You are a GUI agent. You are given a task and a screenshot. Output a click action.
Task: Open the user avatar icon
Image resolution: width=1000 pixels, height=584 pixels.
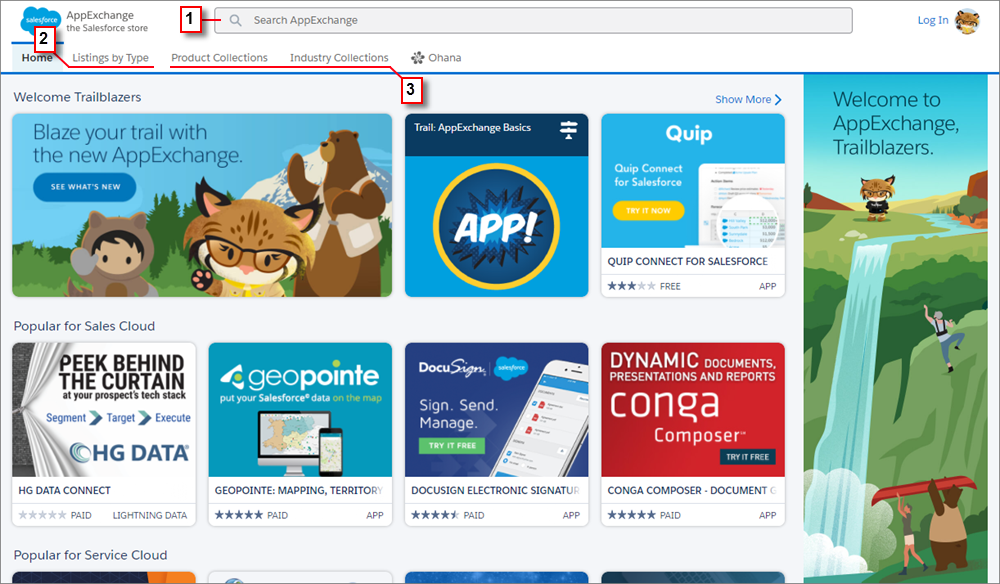click(967, 21)
